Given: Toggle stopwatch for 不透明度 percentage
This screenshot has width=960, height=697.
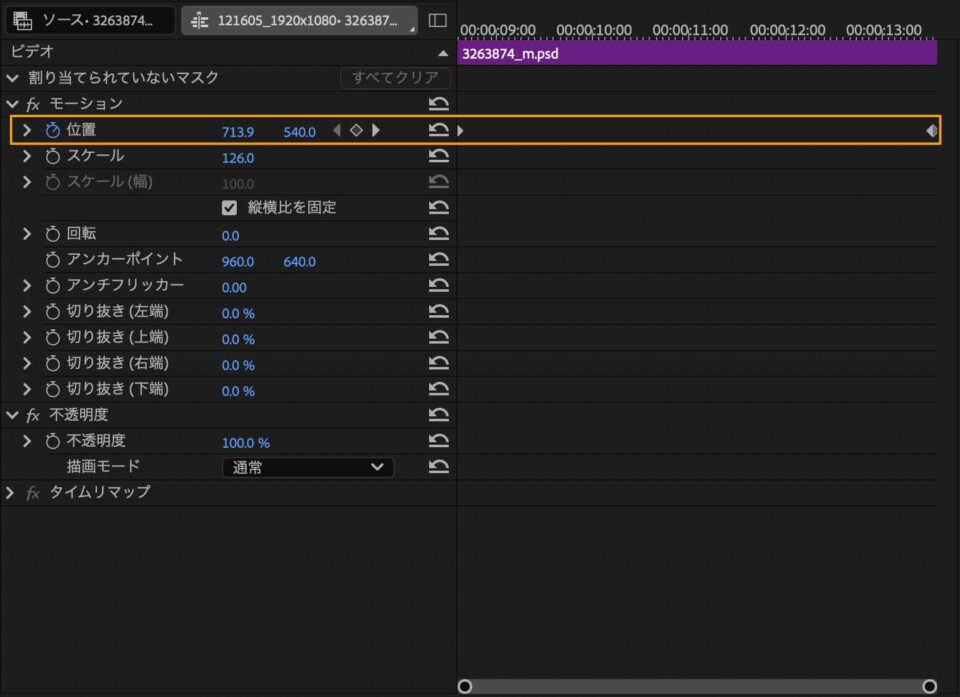Looking at the screenshot, I should (53, 441).
